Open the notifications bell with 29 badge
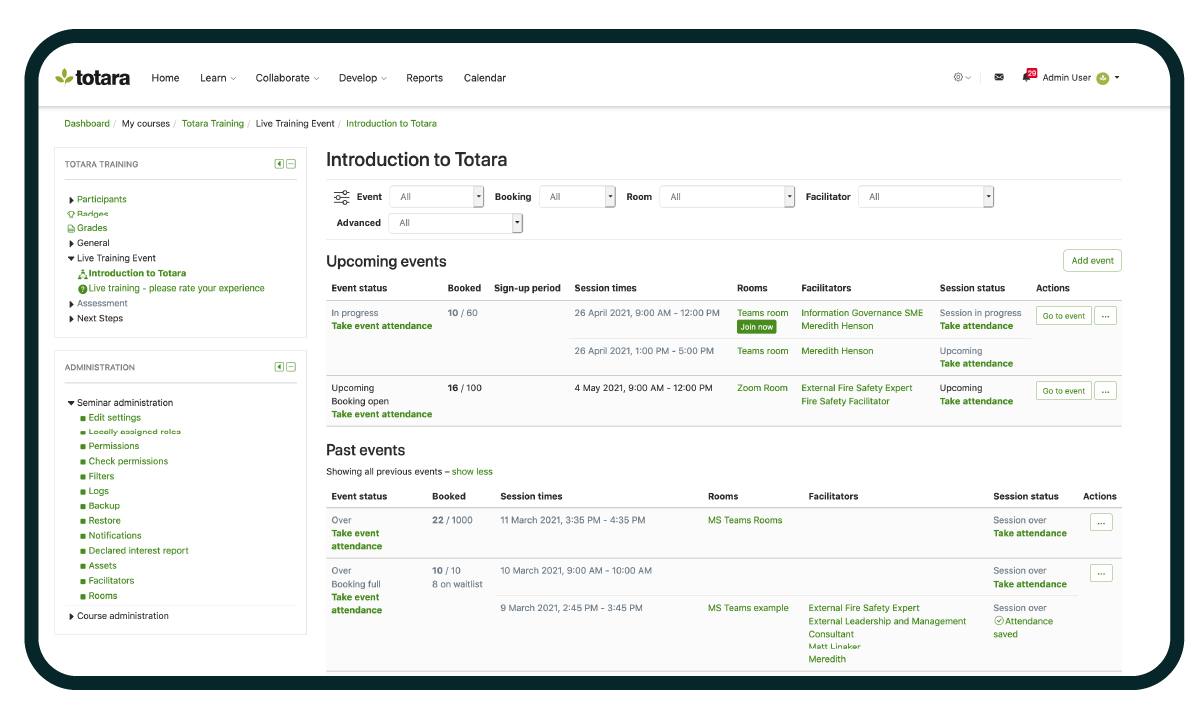 (x=1028, y=76)
